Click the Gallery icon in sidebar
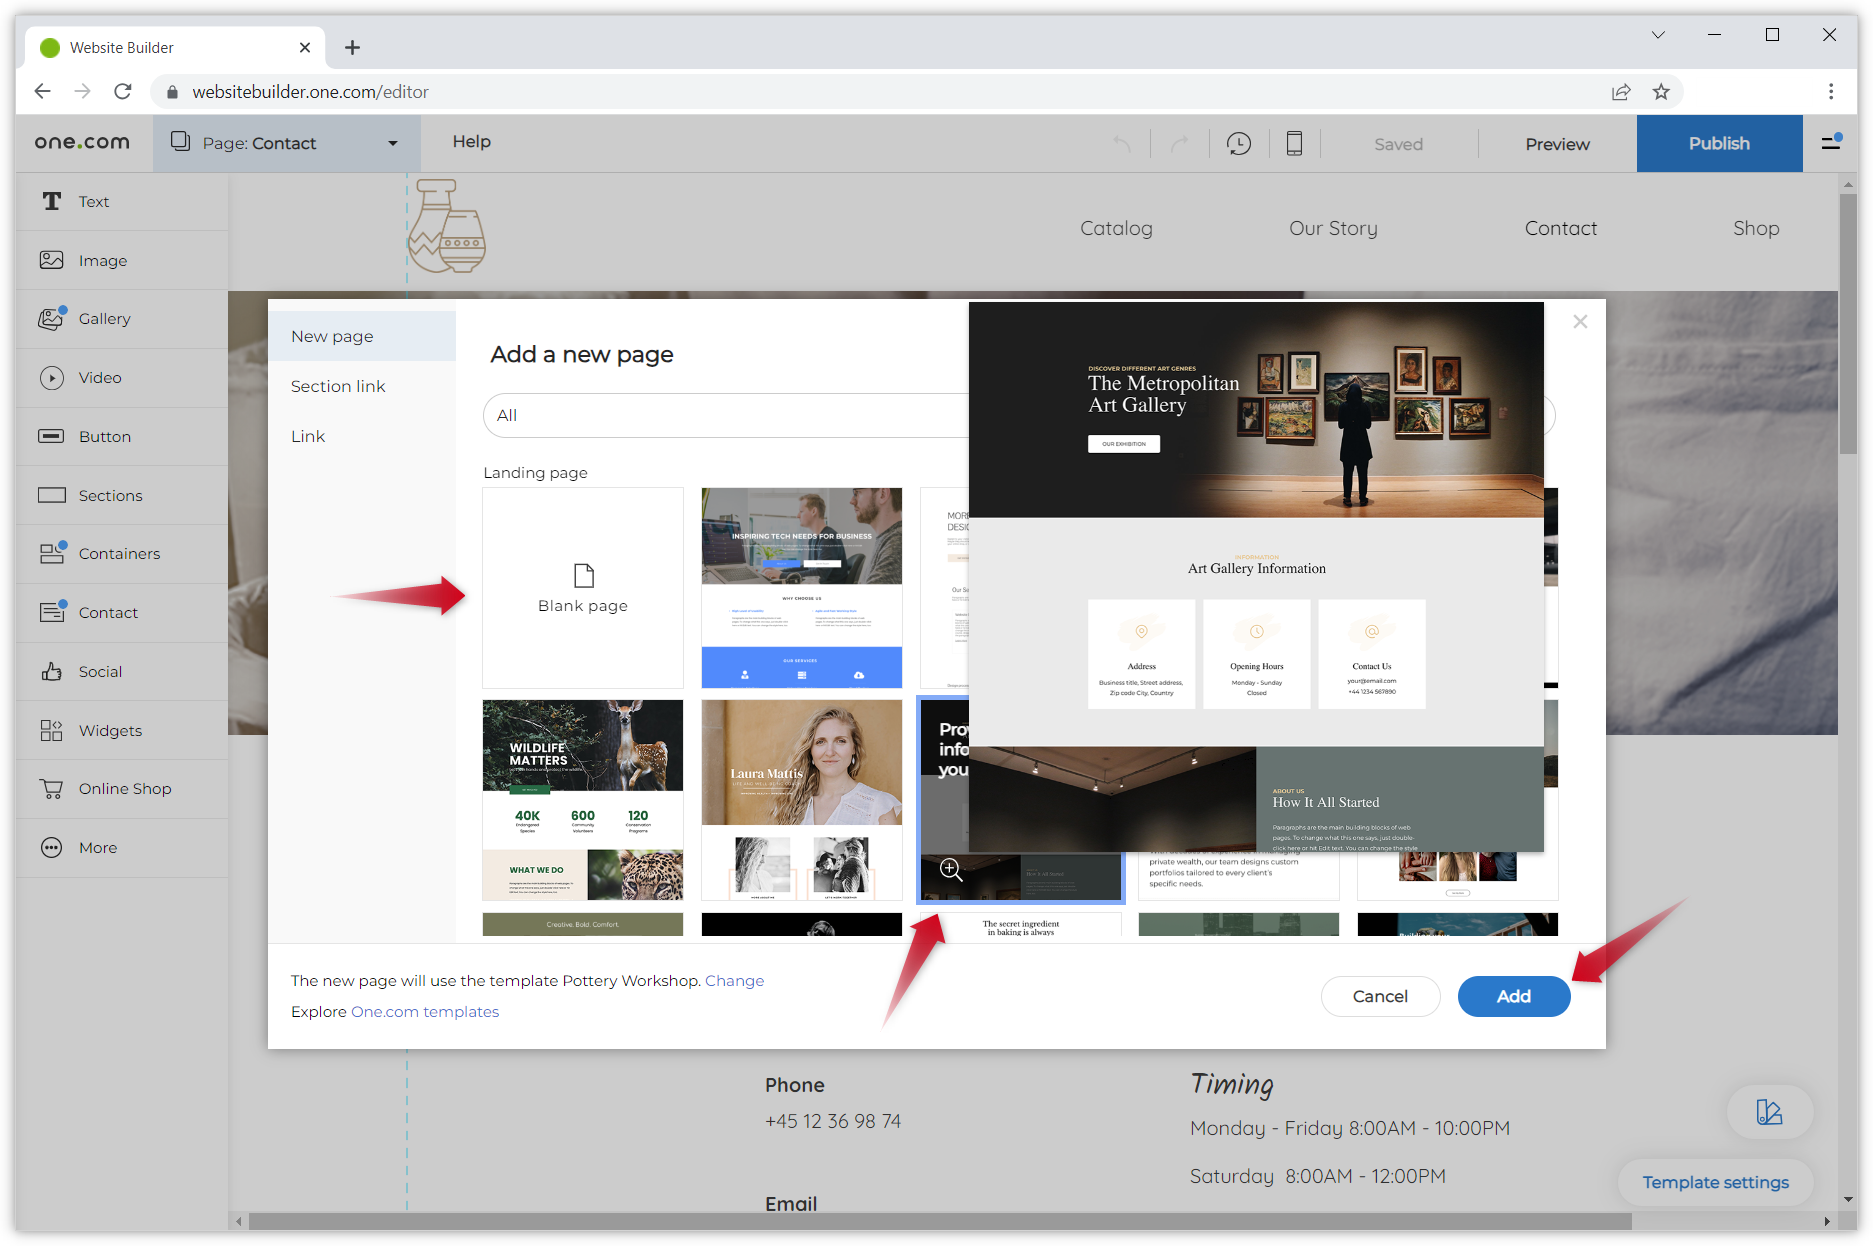Image resolution: width=1873 pixels, height=1246 pixels. point(51,319)
